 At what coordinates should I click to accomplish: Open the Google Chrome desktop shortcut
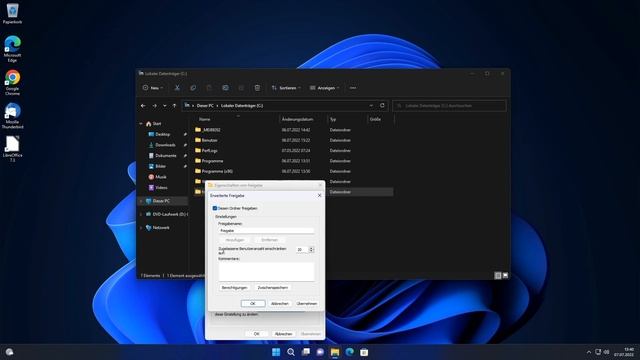12,82
